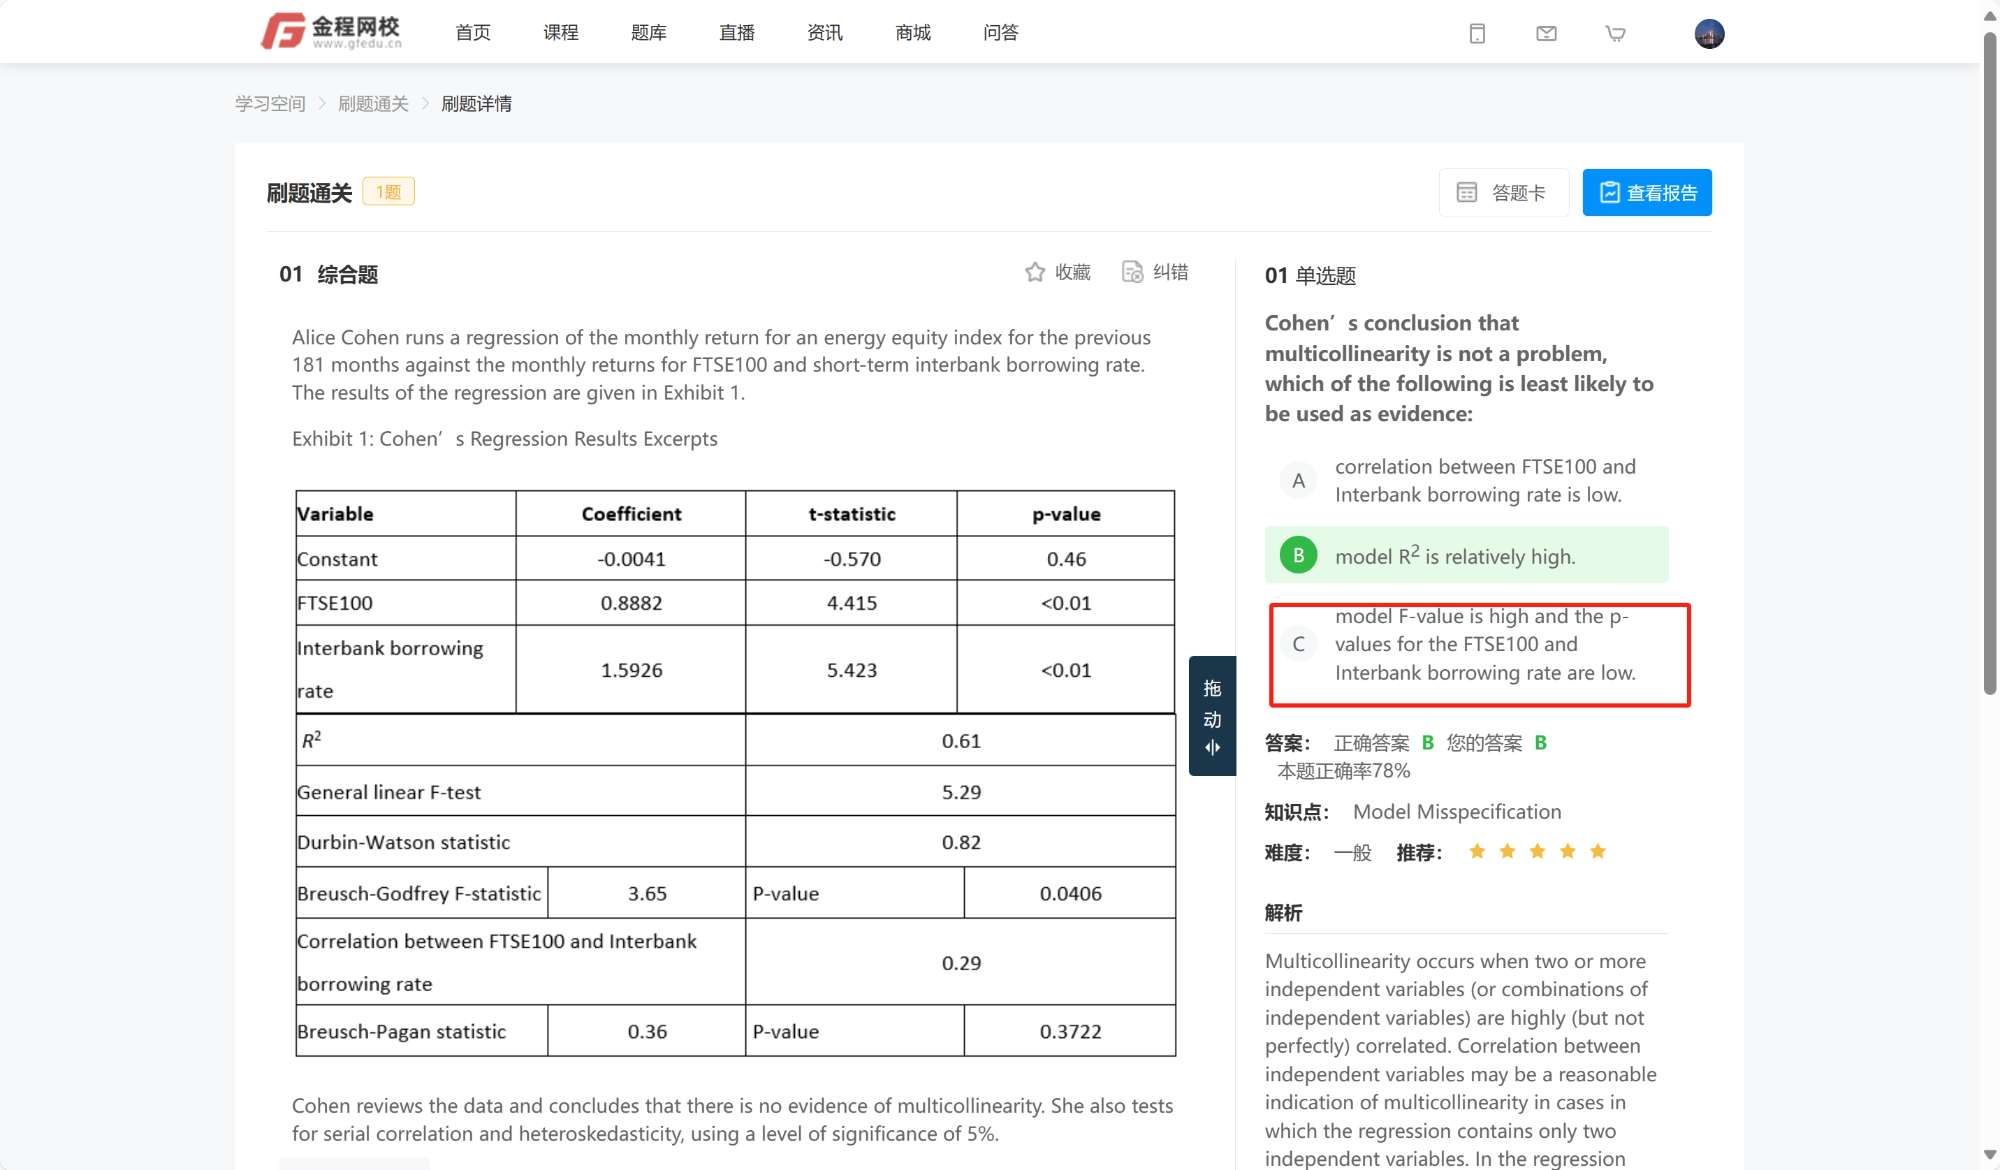This screenshot has height=1170, width=2000.
Task: Go to 题库 in top navigation
Action: tap(648, 33)
